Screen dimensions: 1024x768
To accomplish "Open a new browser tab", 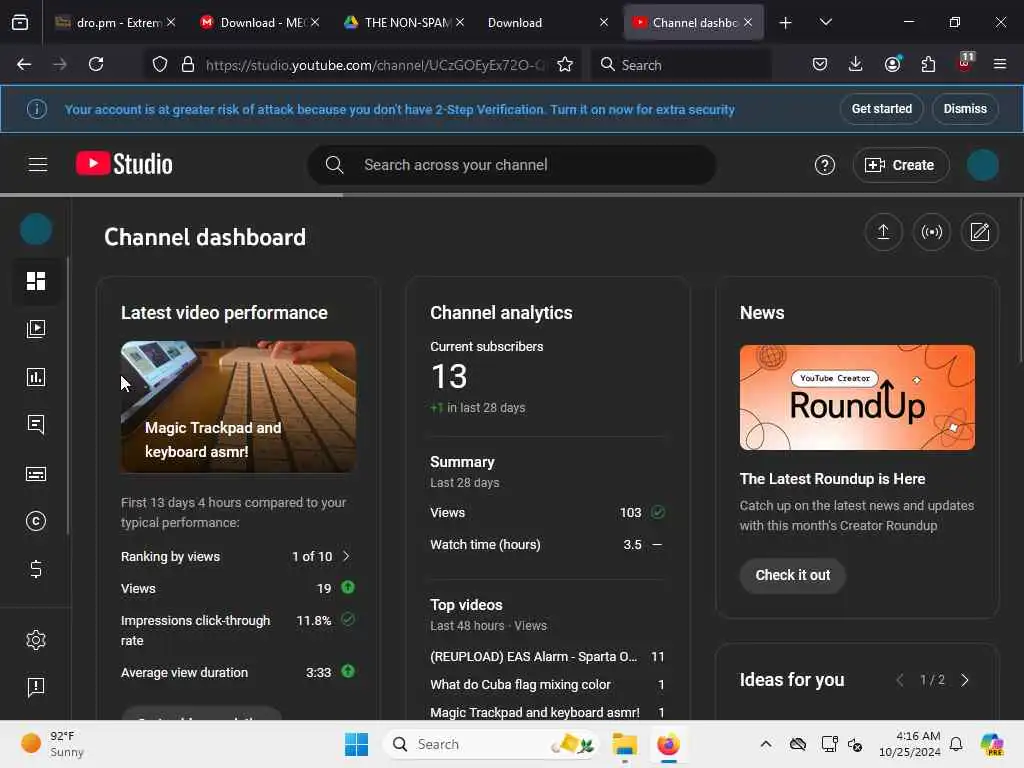I will [786, 23].
